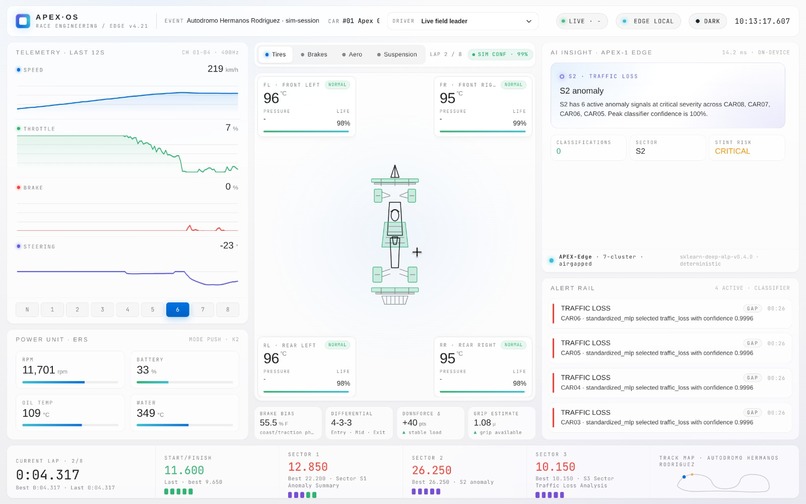Click the teal APEX-Edge status dot
Image resolution: width=806 pixels, height=504 pixels.
(x=552, y=260)
